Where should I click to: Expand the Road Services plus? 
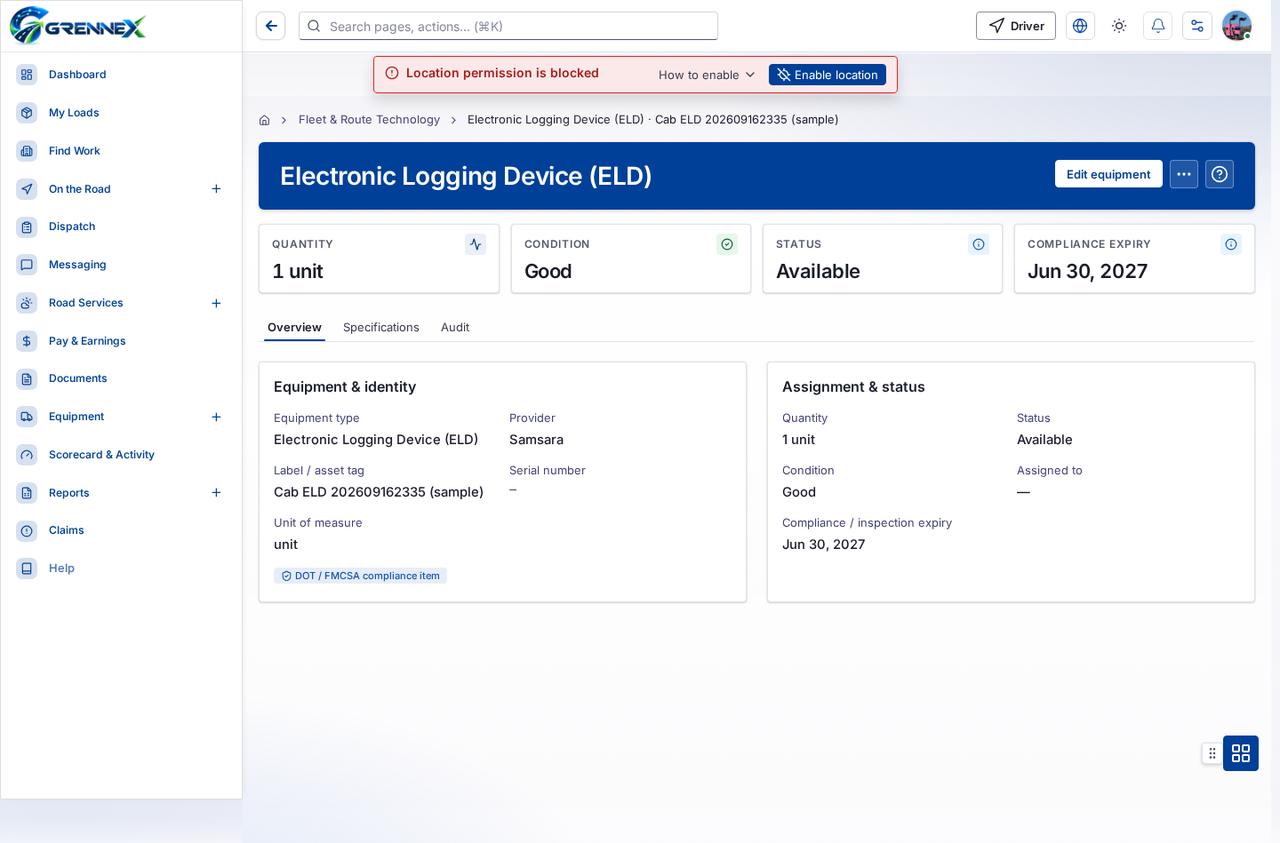[x=216, y=303]
